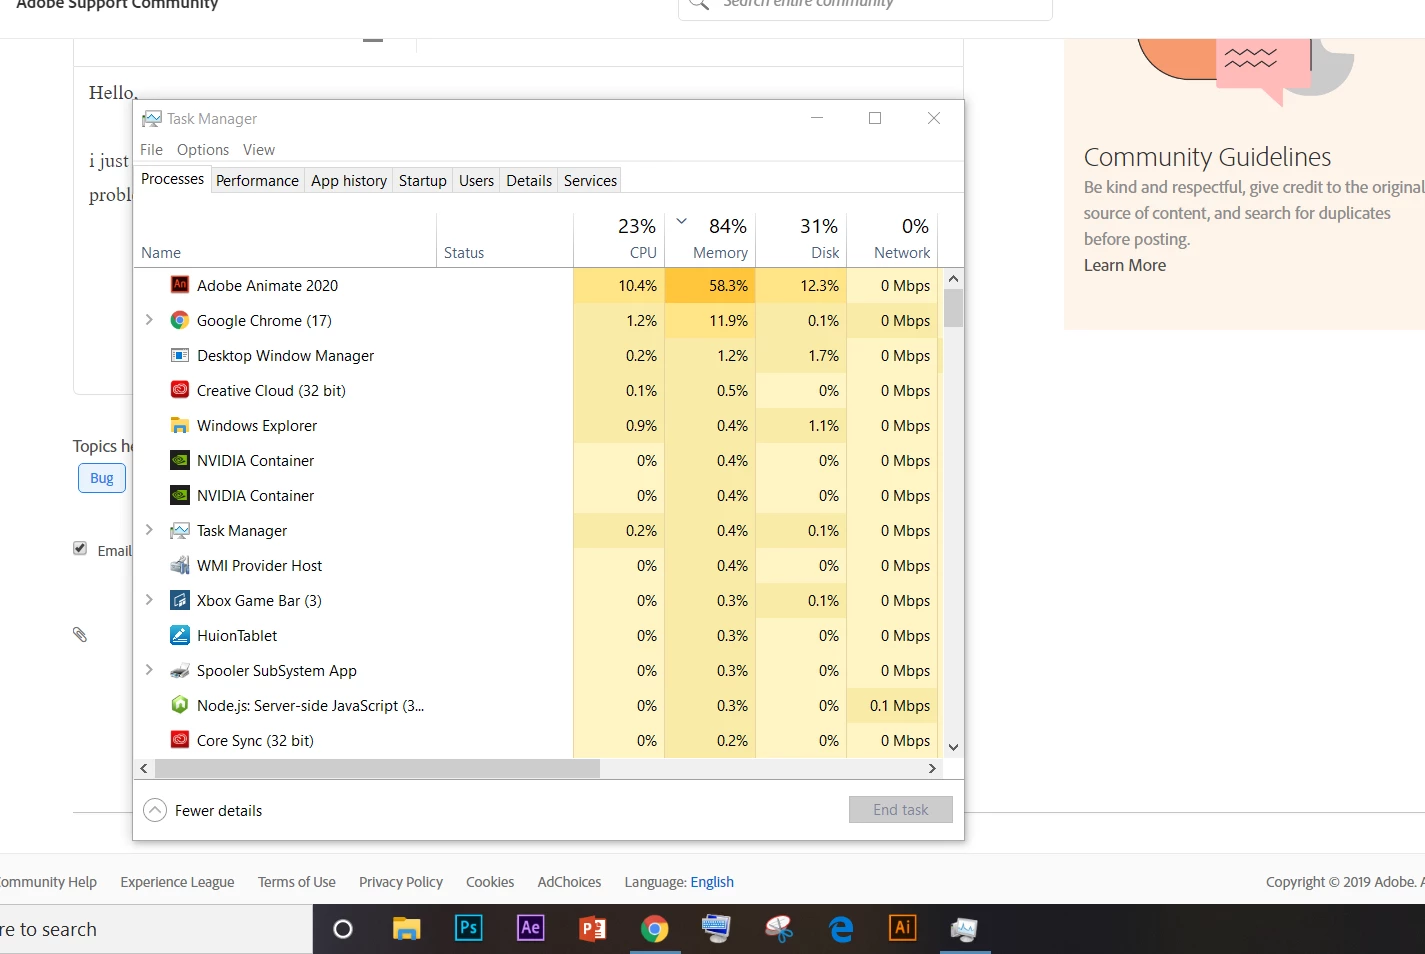Select the HuionTablet process icon

[180, 635]
